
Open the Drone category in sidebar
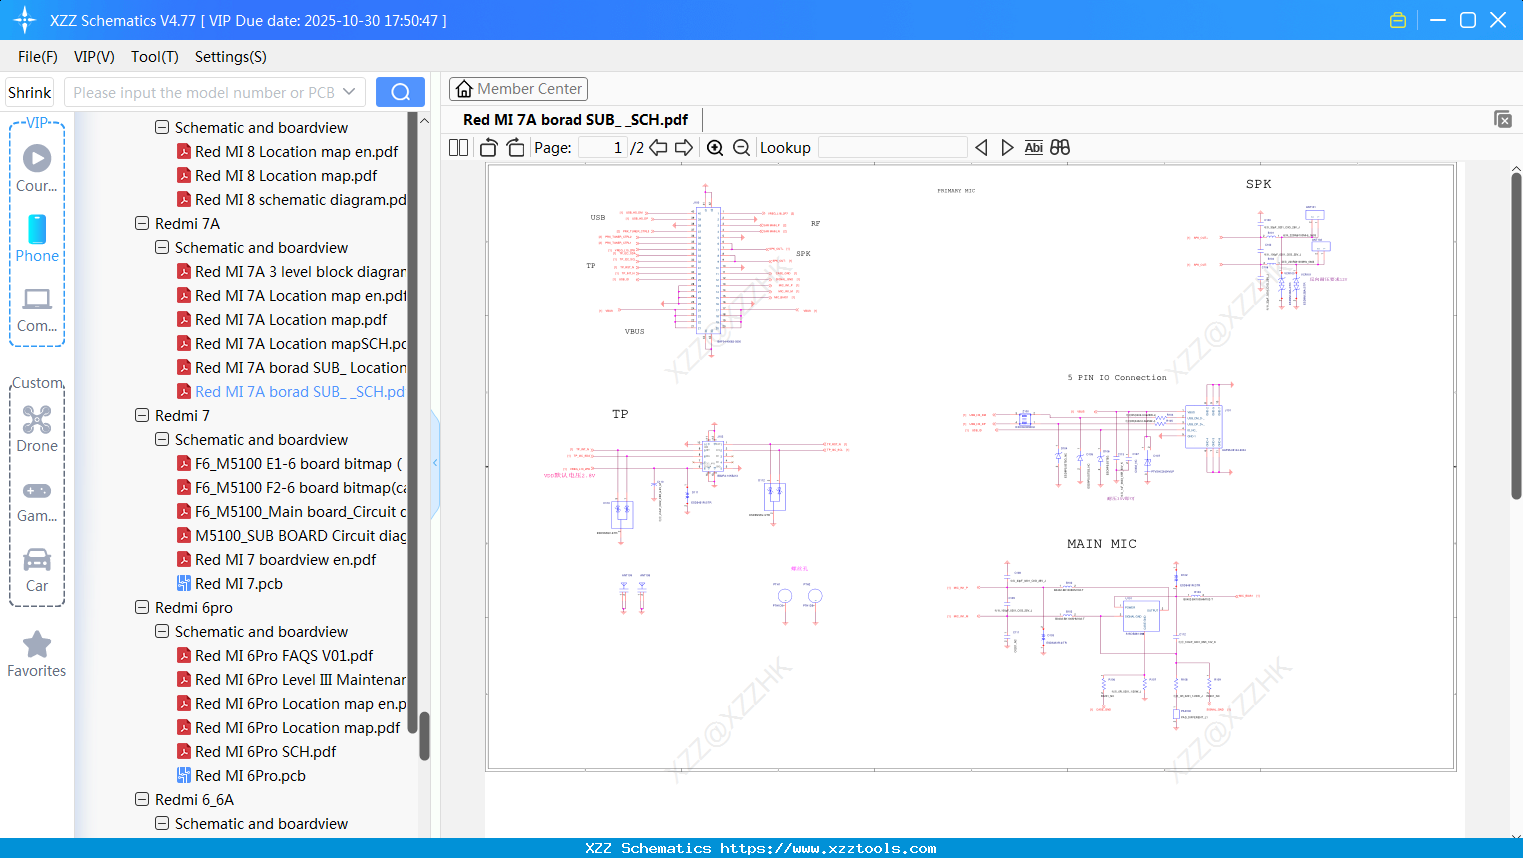(x=37, y=429)
